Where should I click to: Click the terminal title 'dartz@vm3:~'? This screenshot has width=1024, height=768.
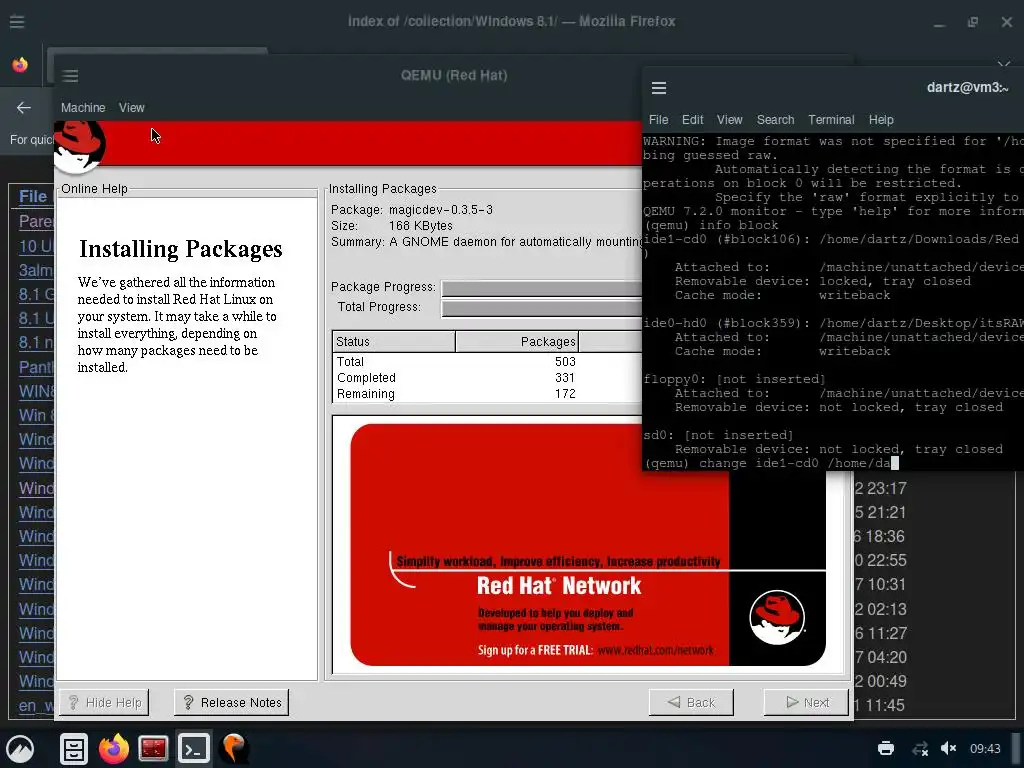(967, 88)
